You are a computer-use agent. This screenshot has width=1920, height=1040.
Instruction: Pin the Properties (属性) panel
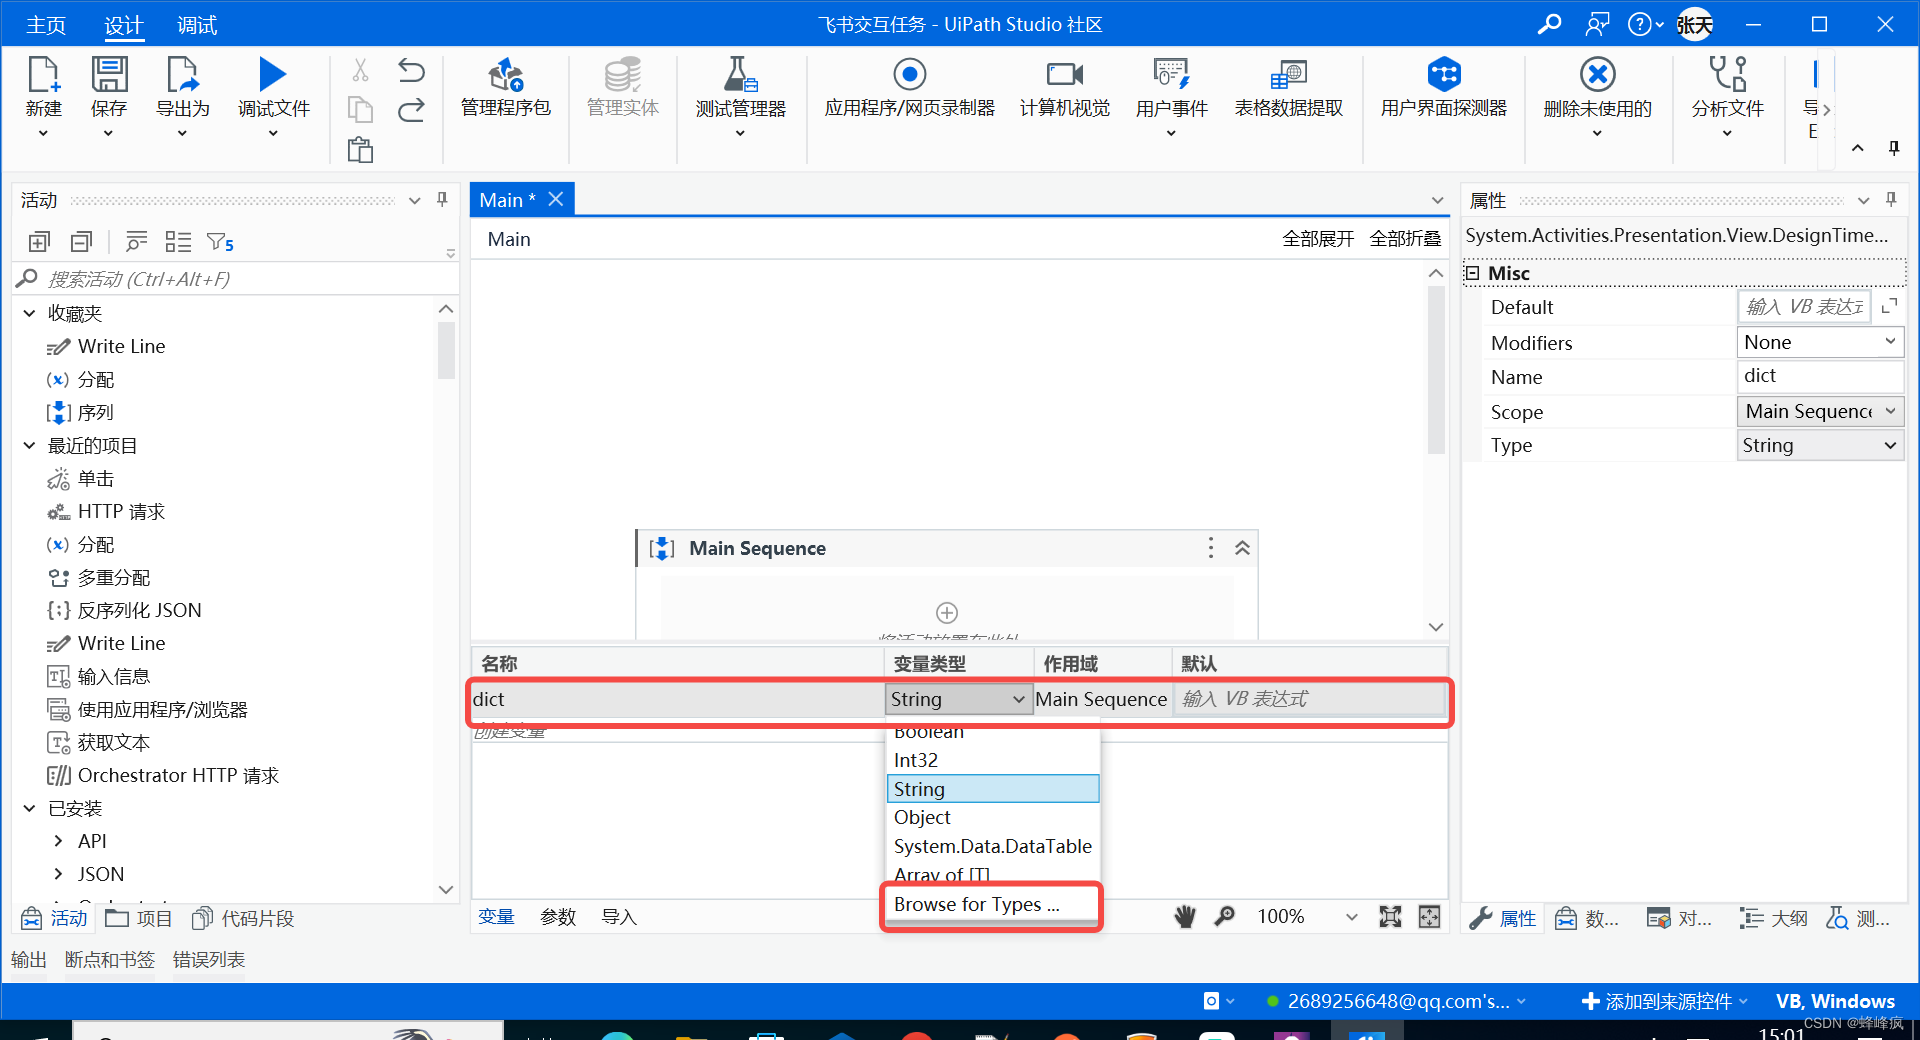[1891, 199]
